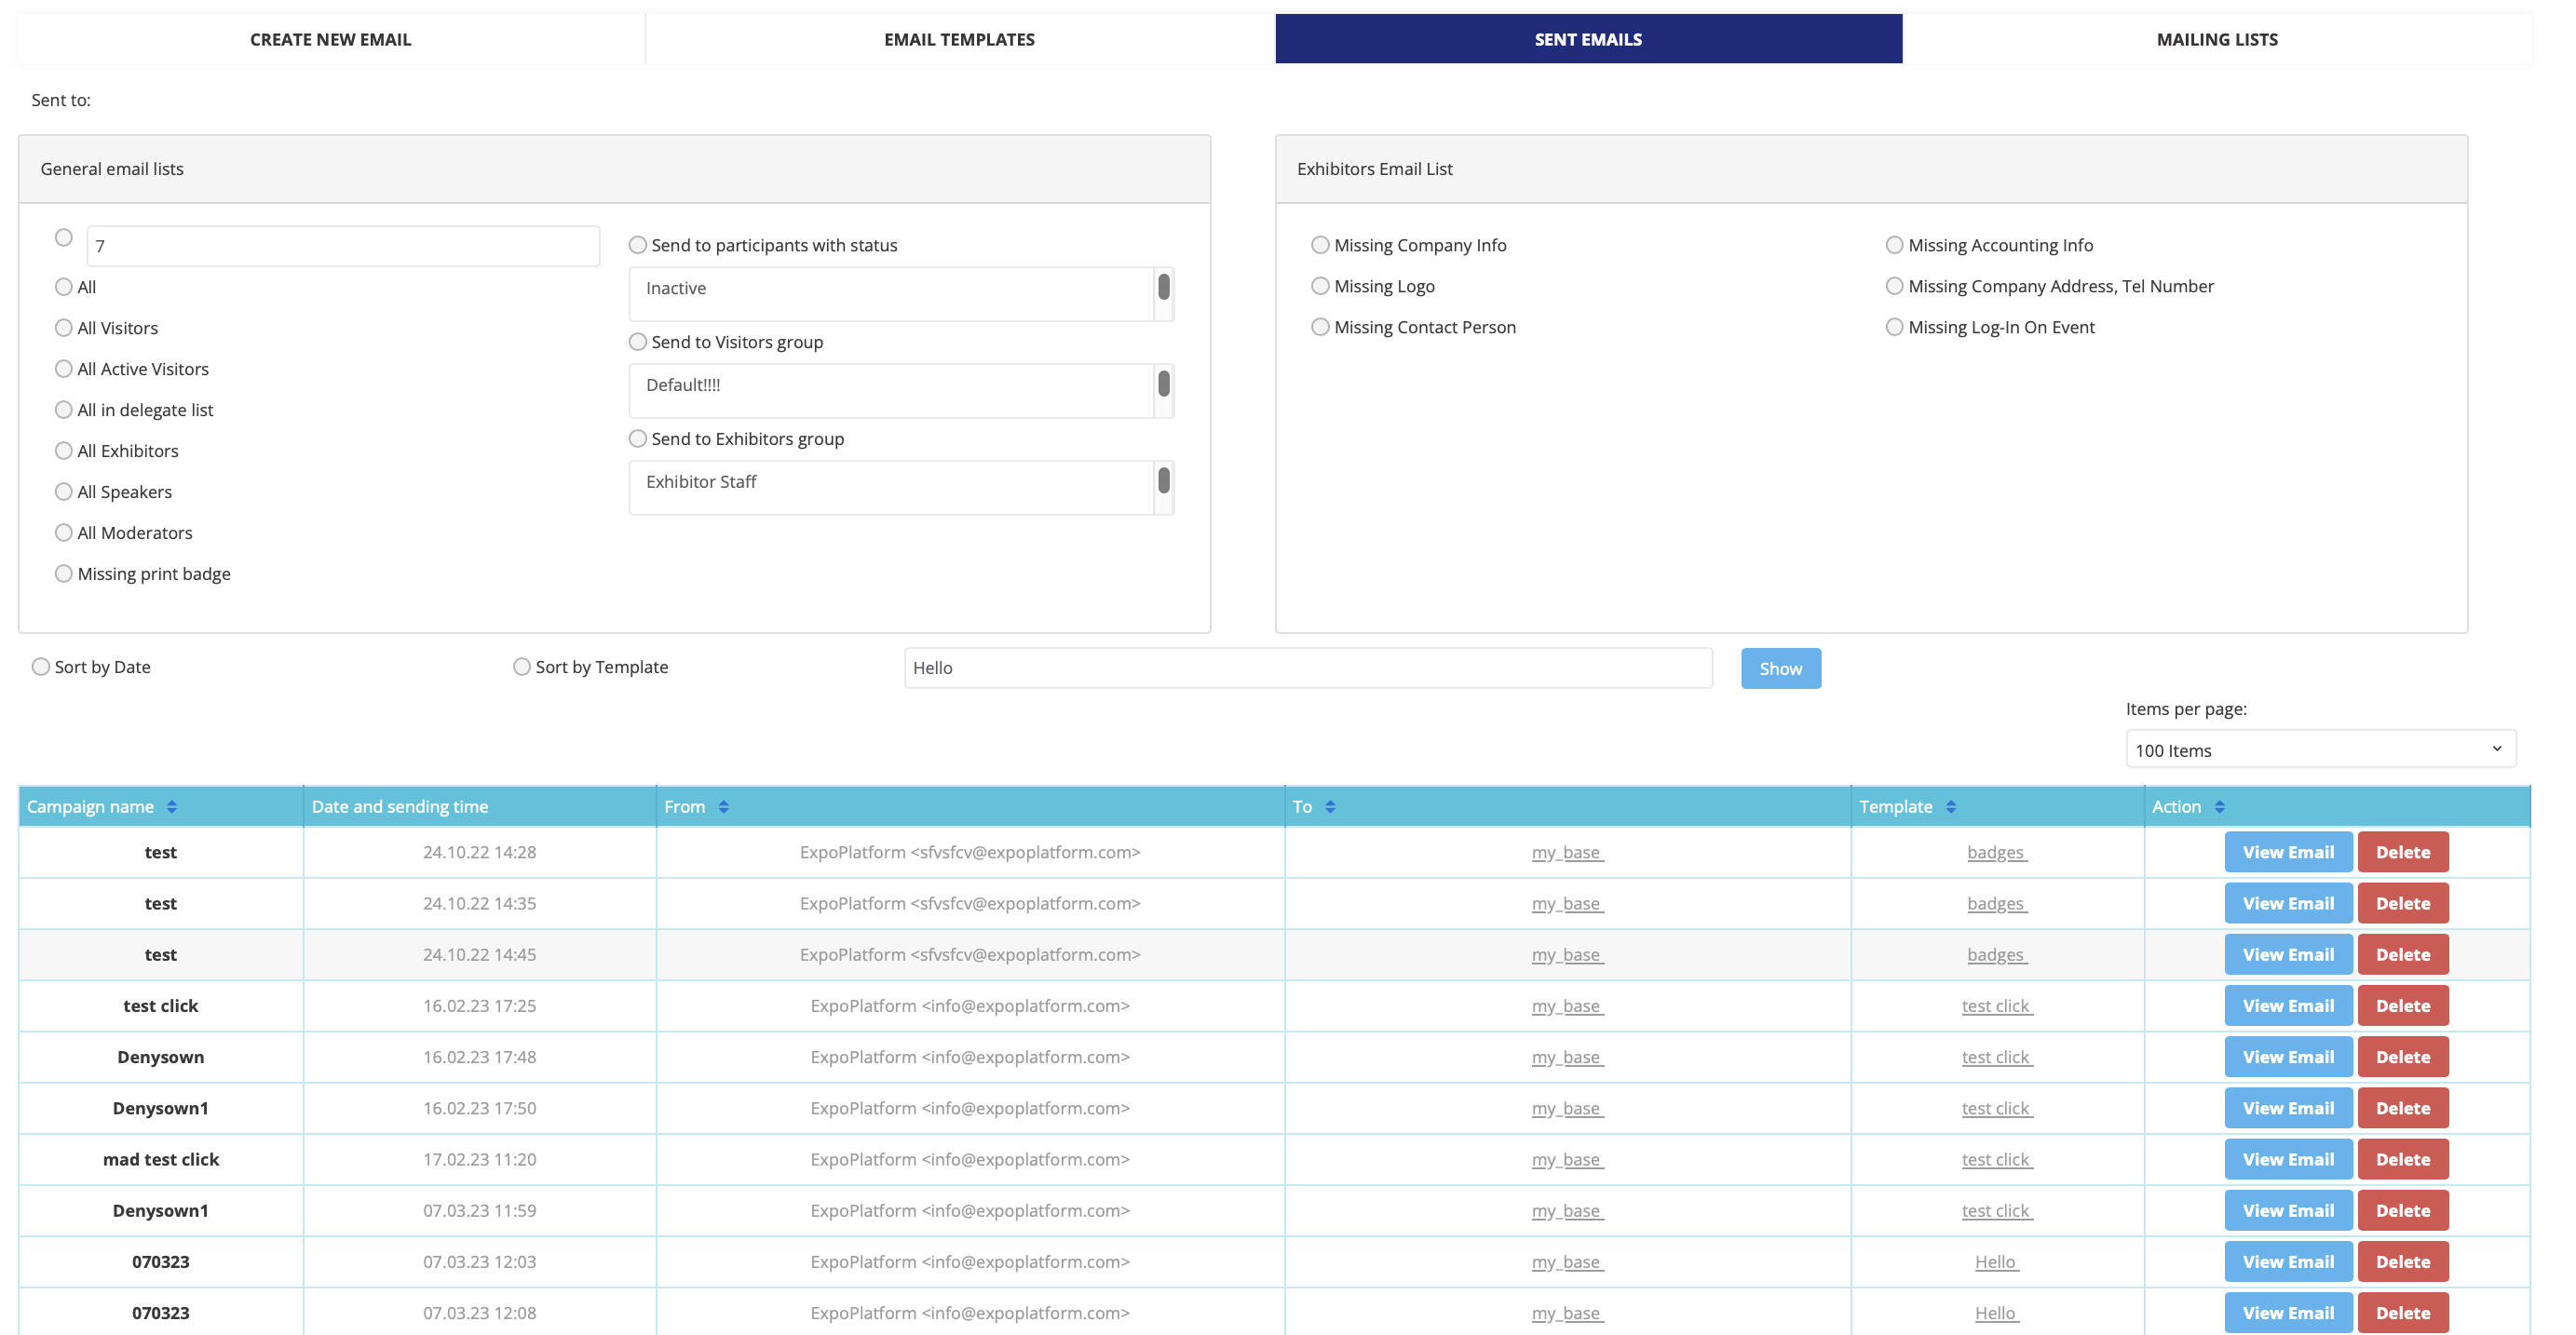Sort by Template column arrow icon
The width and height of the screenshot is (2576, 1335).
pos(1950,807)
